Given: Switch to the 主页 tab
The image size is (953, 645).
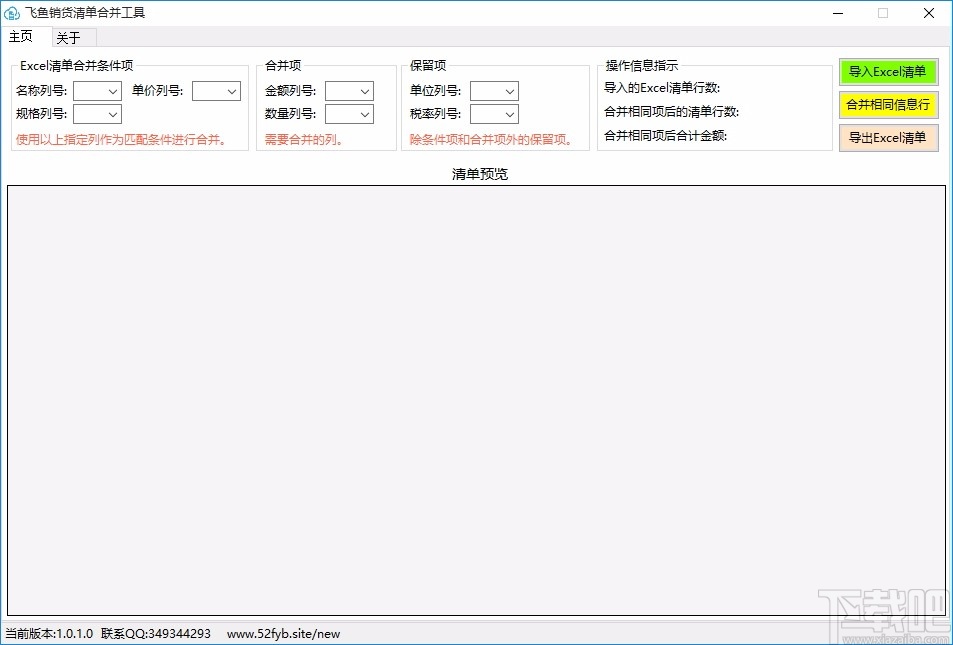Looking at the screenshot, I should coord(21,37).
